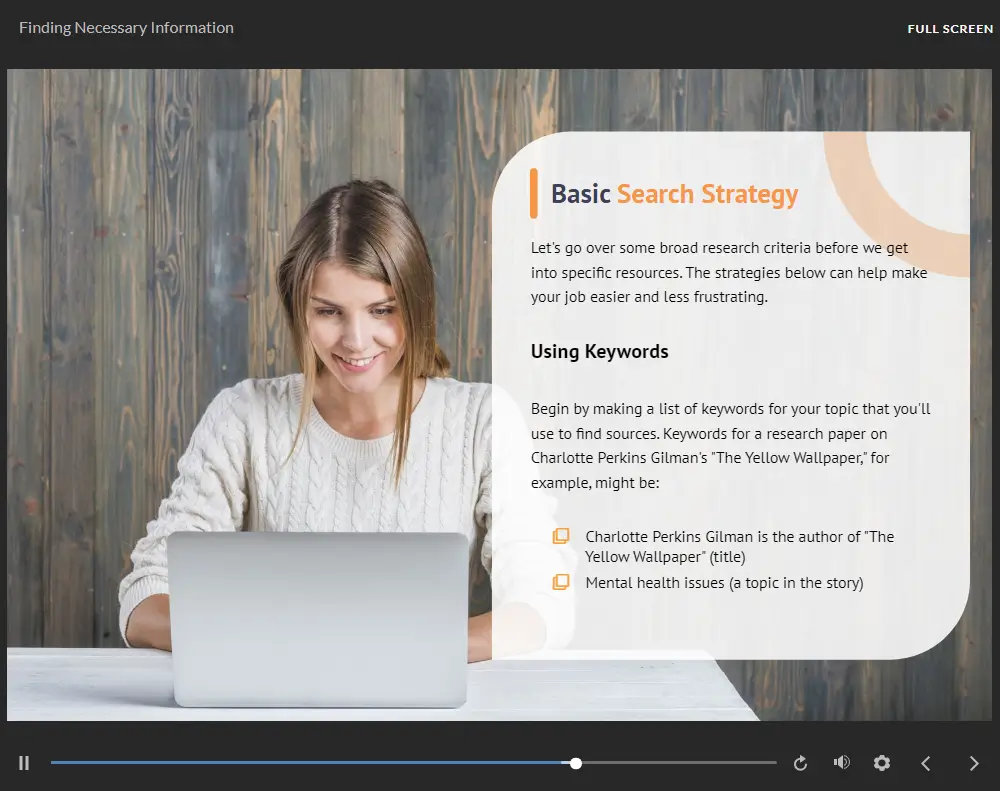Click the laptop in the slide photo

tap(317, 618)
